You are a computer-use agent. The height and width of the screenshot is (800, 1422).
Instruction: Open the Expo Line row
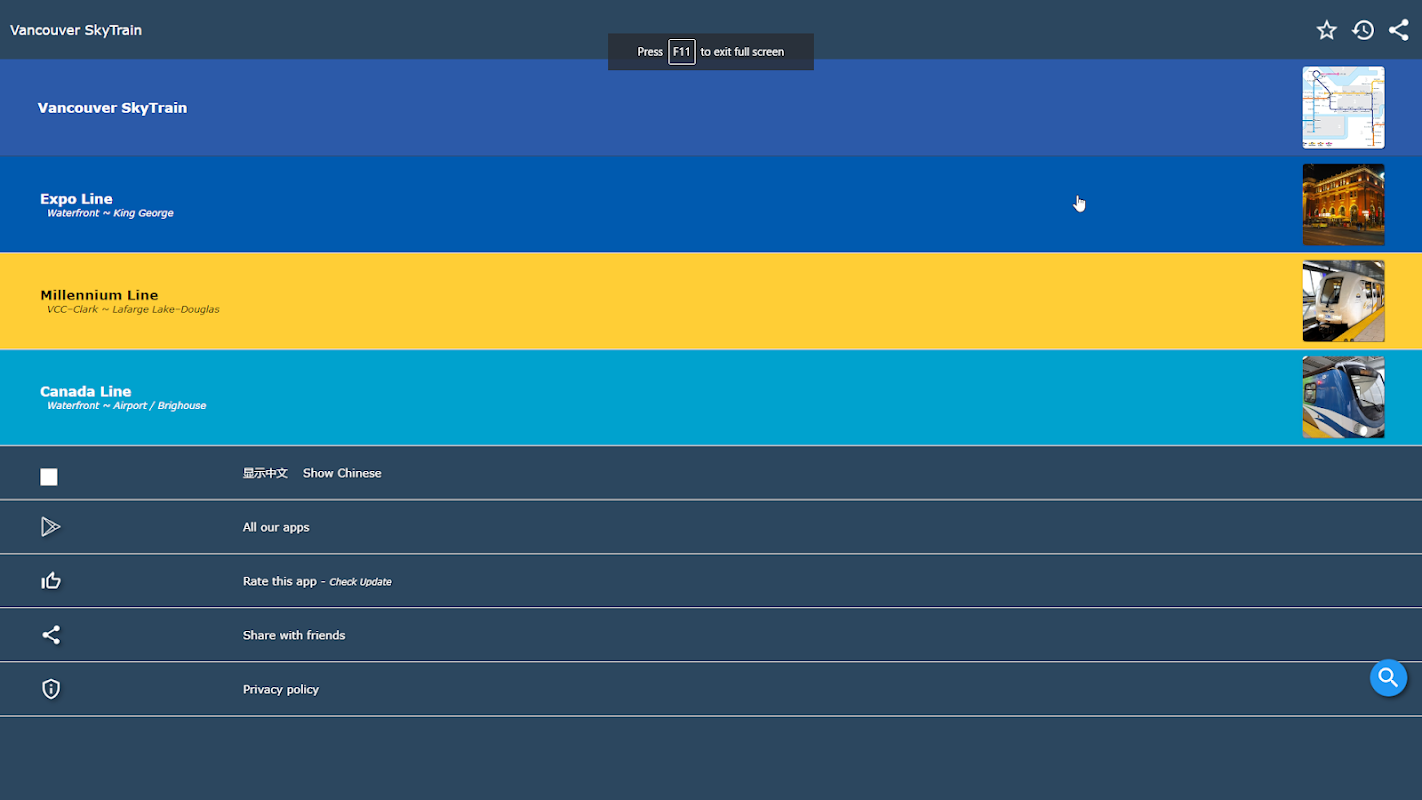(x=711, y=204)
